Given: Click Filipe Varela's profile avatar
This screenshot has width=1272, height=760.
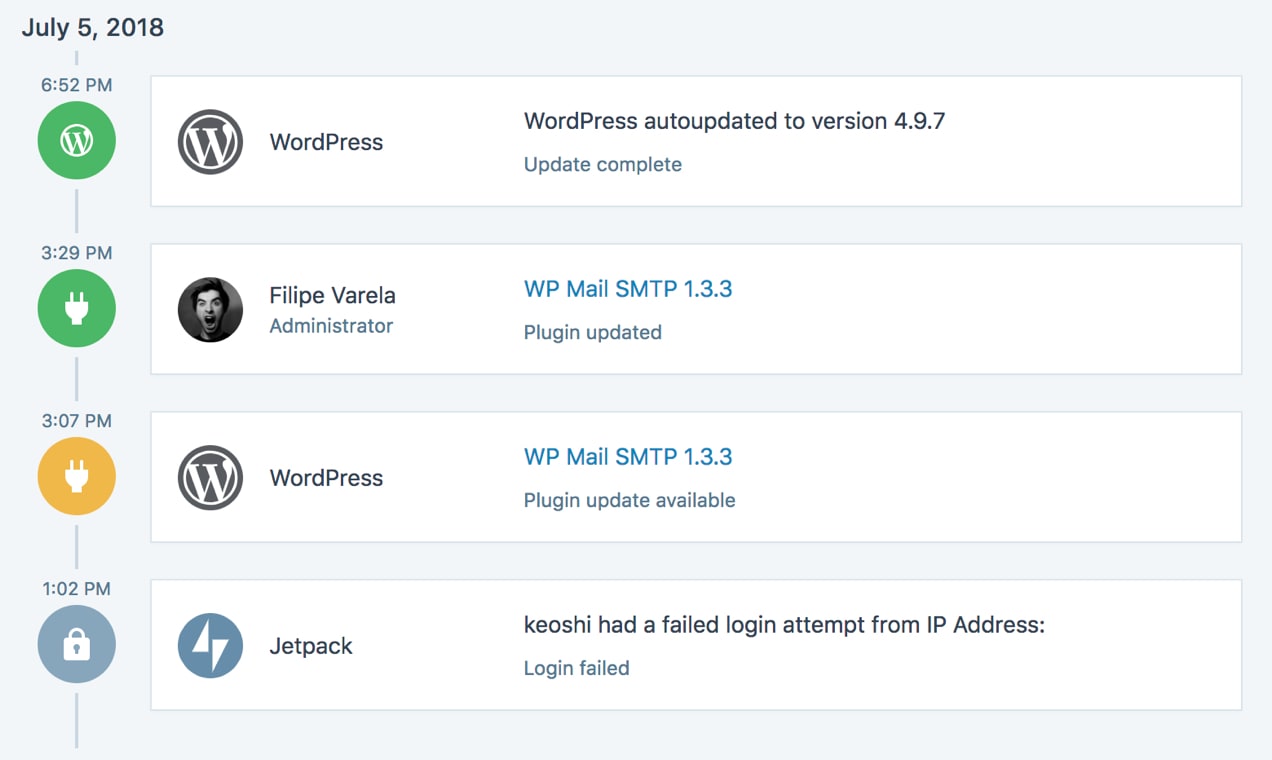Looking at the screenshot, I should coord(210,310).
